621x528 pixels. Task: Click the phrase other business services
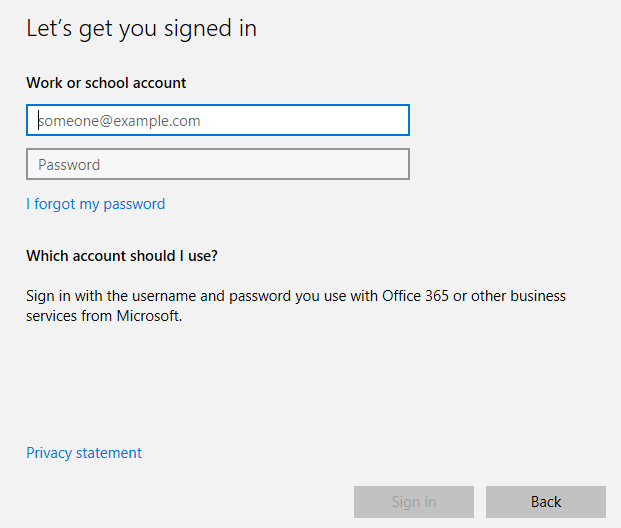[296, 306]
